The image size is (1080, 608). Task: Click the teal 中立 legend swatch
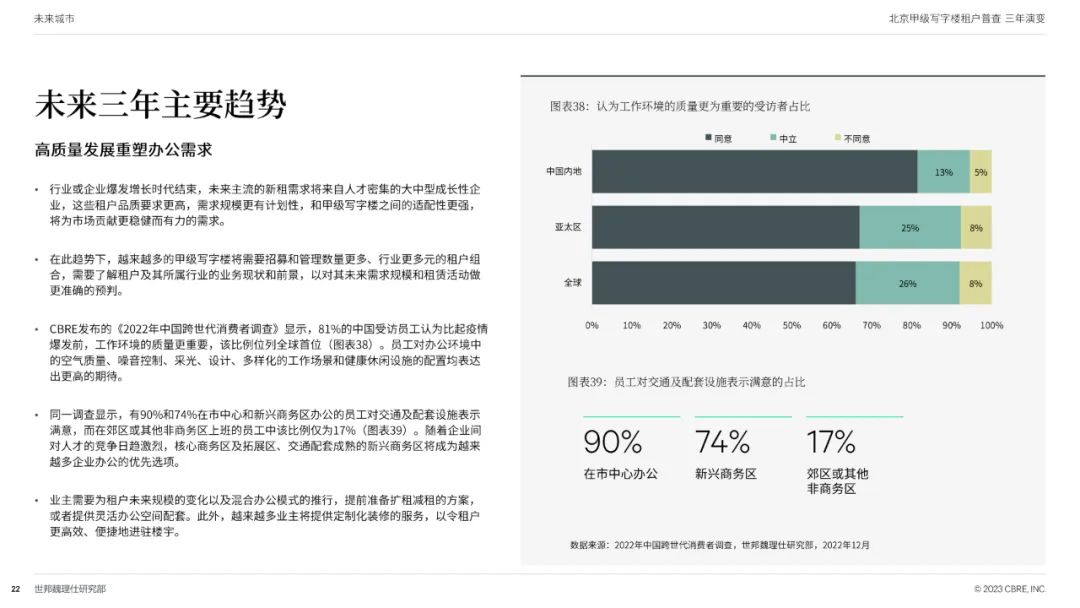pyautogui.click(x=773, y=138)
